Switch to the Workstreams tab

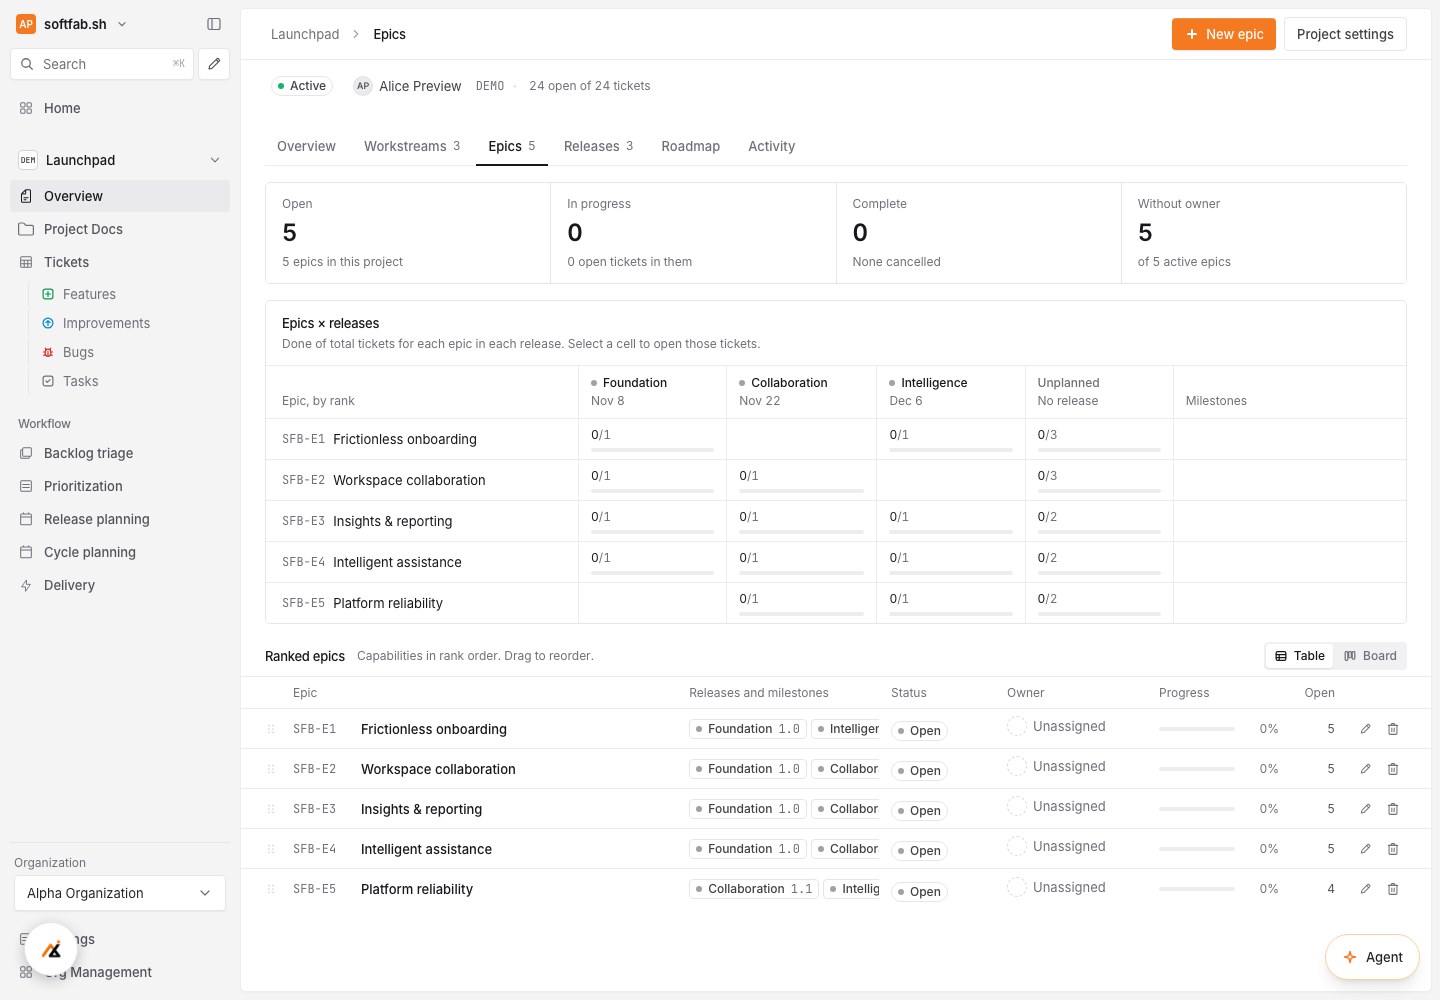412,146
